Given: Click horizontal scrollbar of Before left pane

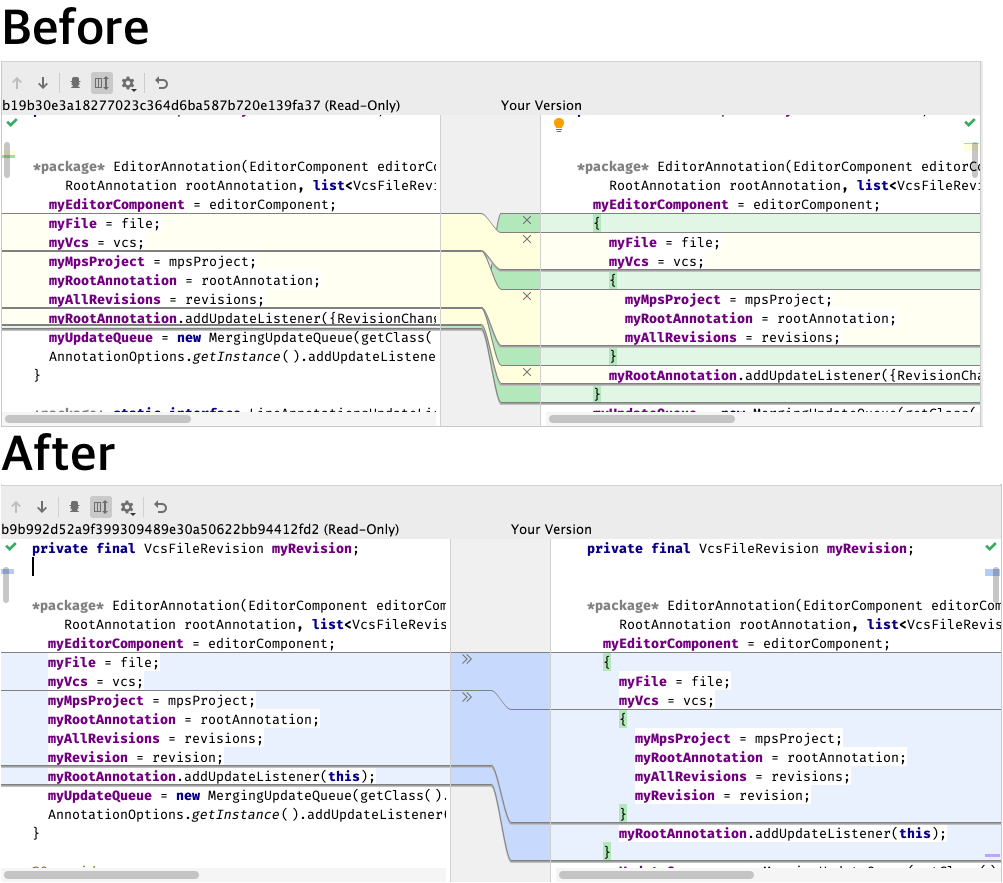Looking at the screenshot, I should click(100, 419).
